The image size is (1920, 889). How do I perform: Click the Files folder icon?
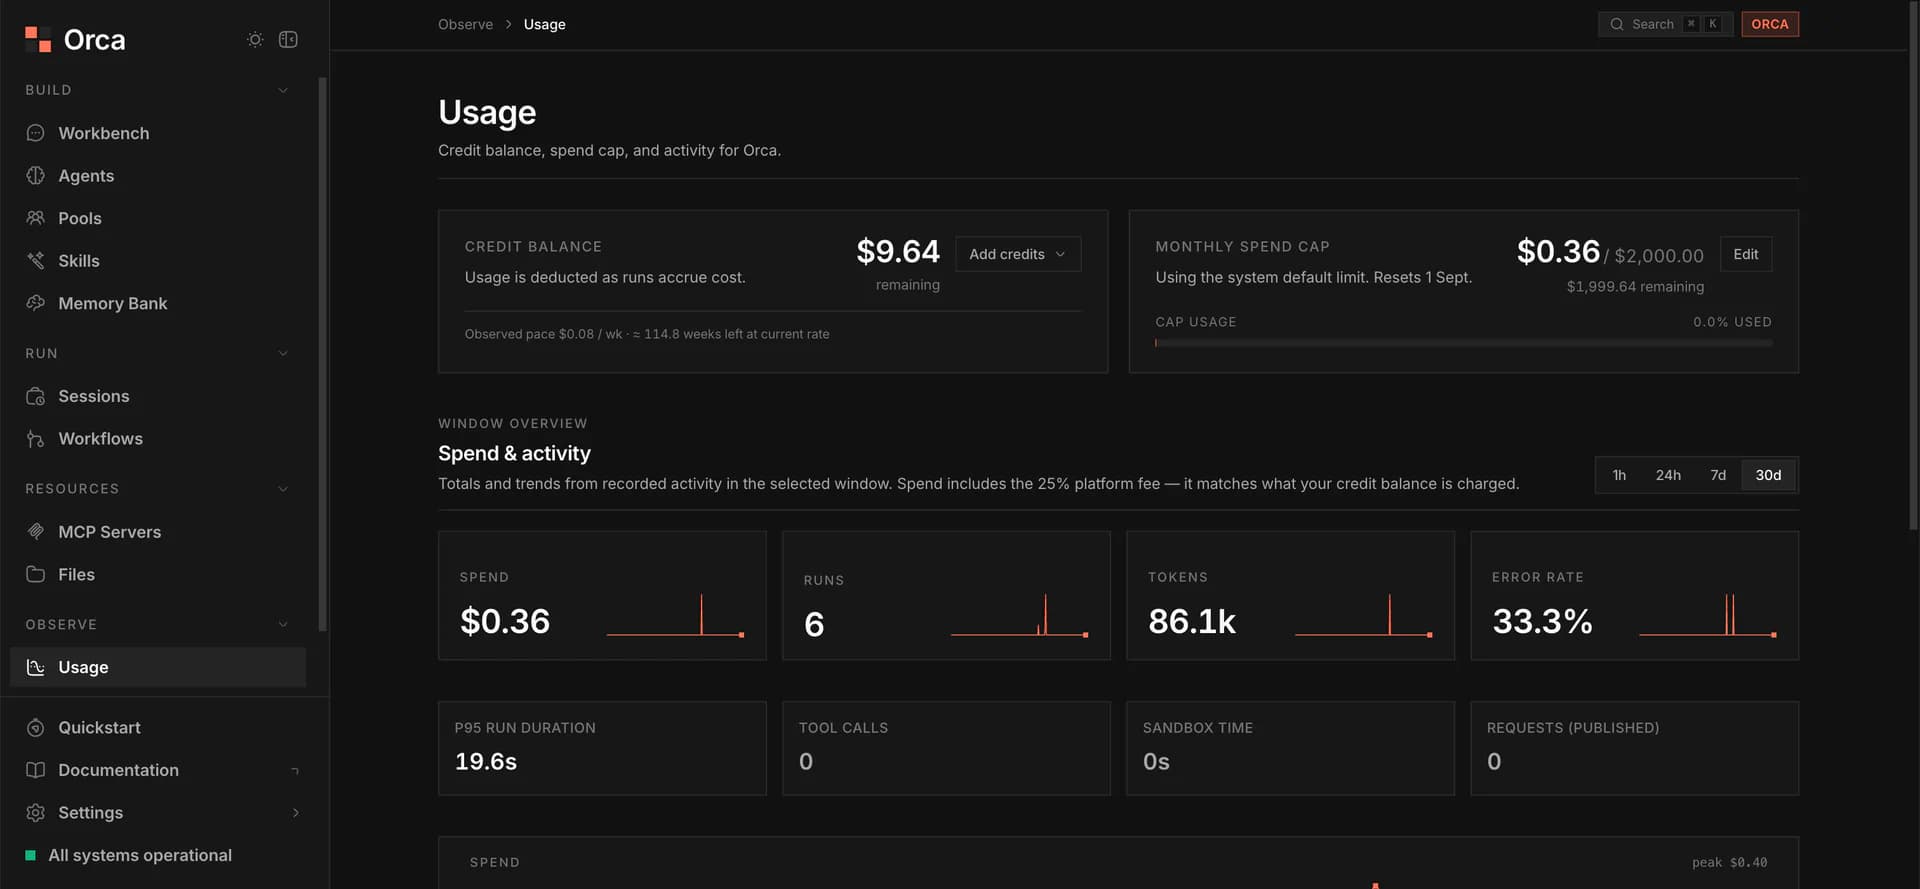coord(36,574)
